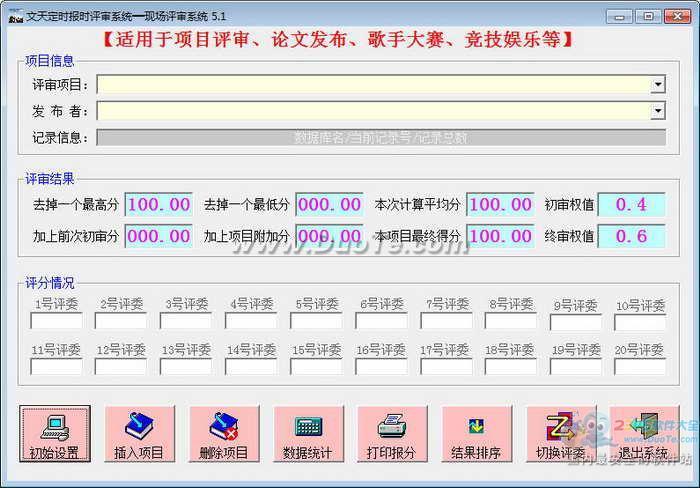
Task: Click the 14号评委 score box
Action: coord(251,367)
